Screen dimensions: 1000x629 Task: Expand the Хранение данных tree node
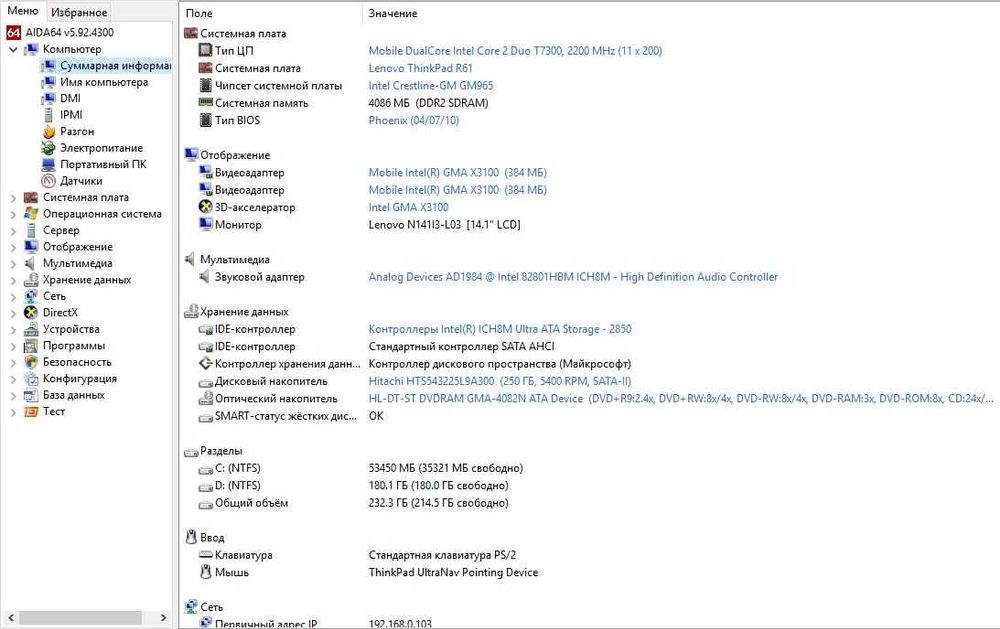coord(13,280)
